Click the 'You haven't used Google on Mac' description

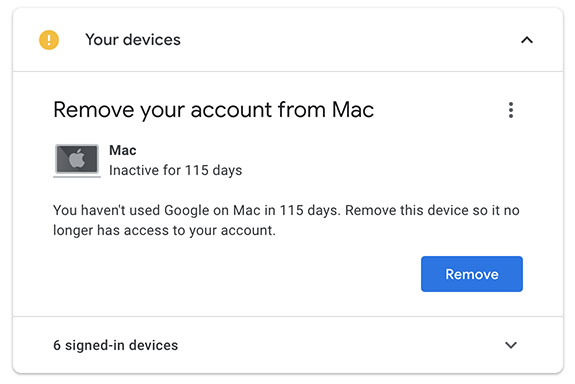coord(286,220)
